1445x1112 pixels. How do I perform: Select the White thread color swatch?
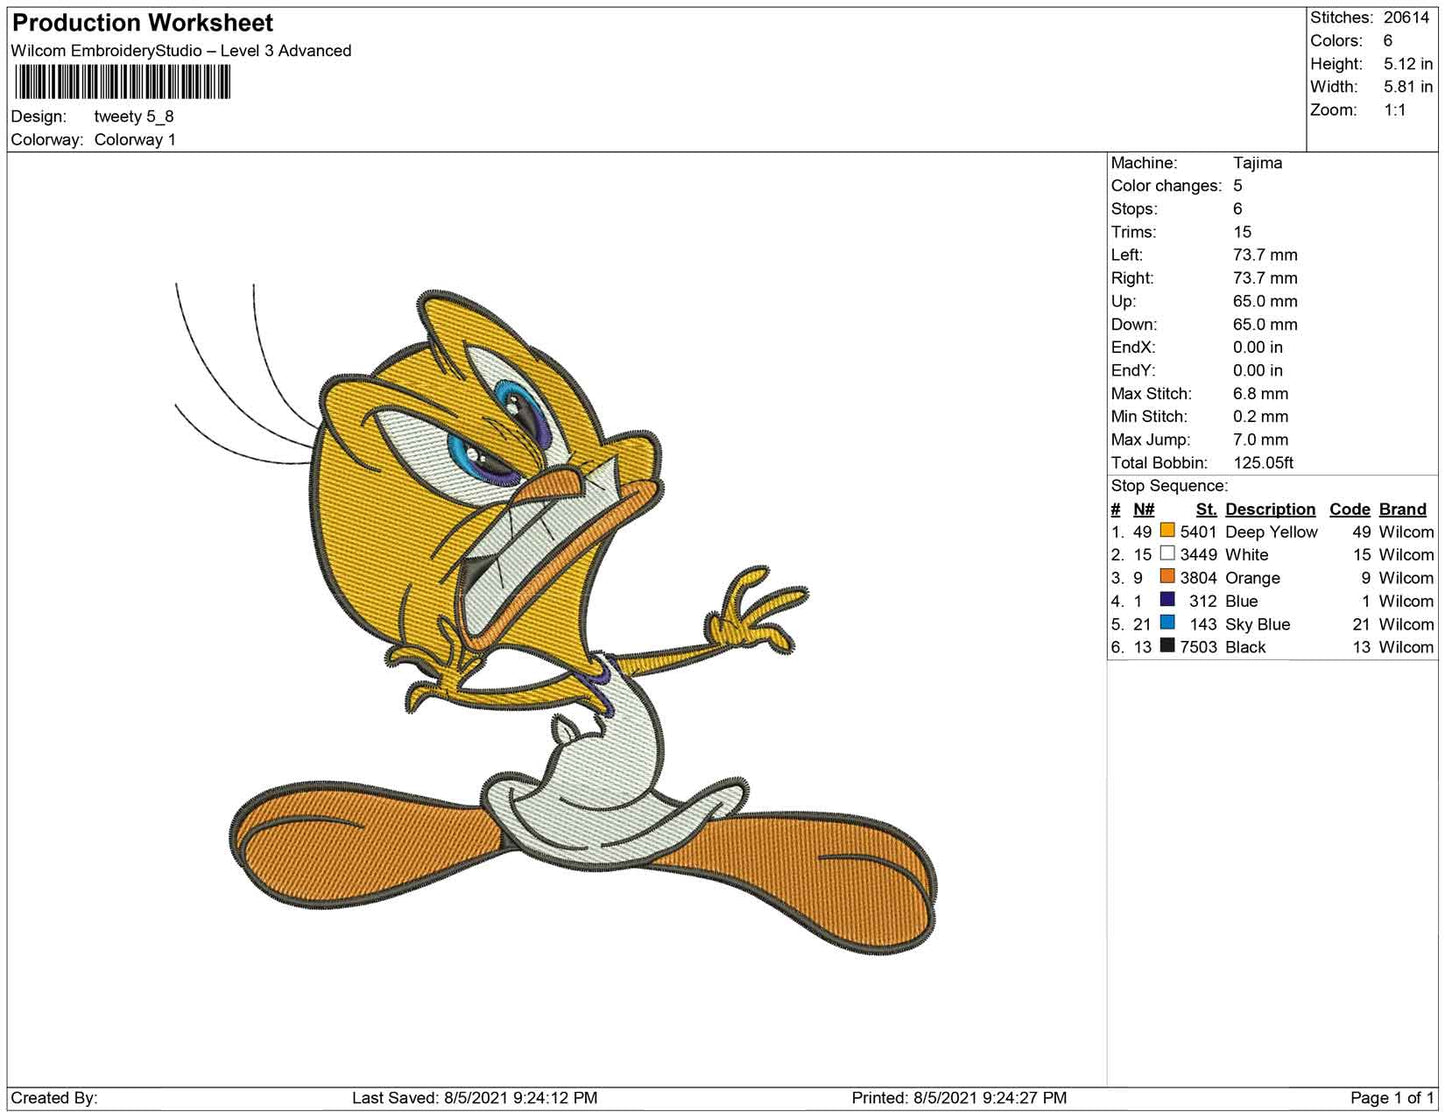point(1167,554)
